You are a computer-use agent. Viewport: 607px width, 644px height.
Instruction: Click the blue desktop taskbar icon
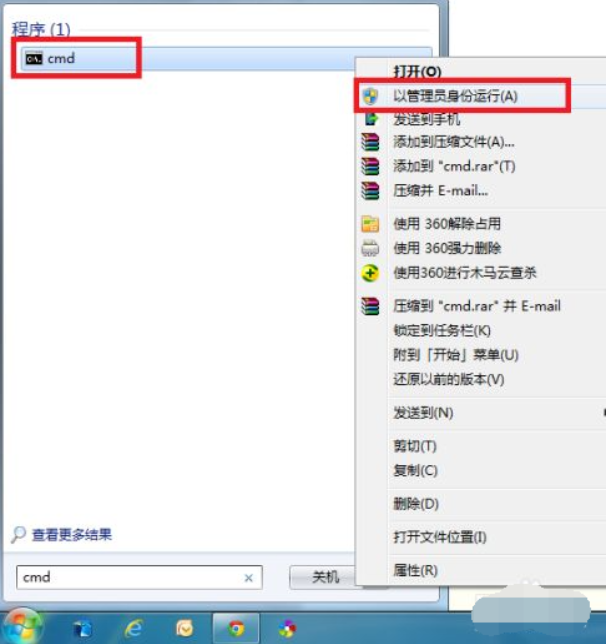point(83,629)
